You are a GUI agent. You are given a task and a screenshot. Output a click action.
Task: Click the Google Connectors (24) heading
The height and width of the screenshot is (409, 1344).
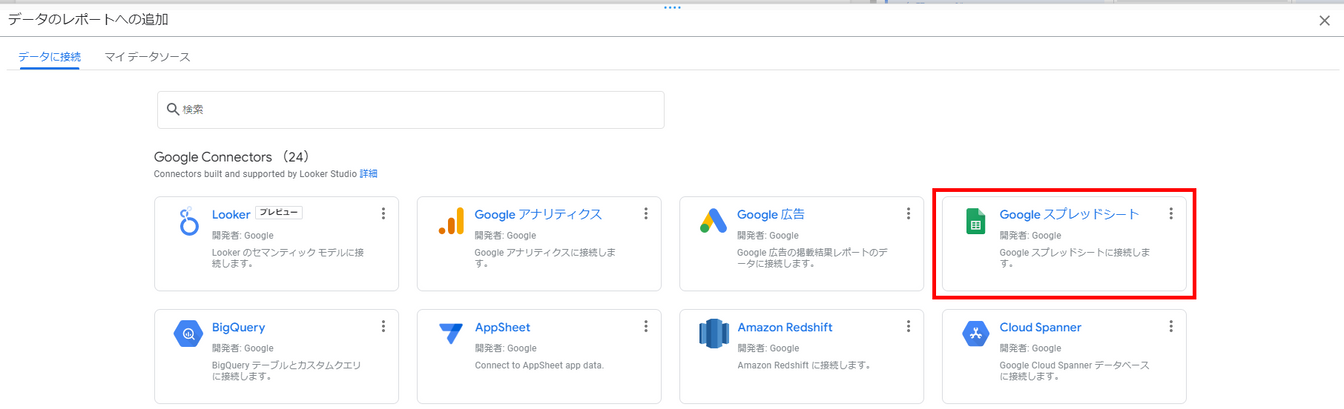point(232,157)
